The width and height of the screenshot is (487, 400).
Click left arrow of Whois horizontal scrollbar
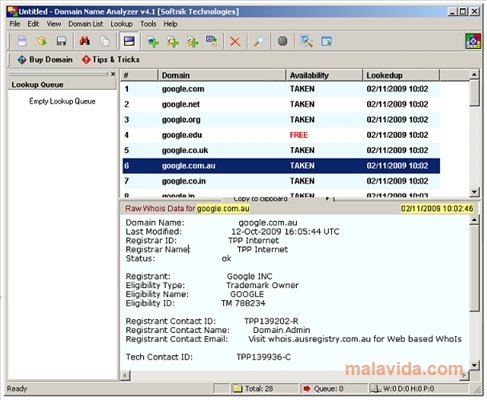125,376
